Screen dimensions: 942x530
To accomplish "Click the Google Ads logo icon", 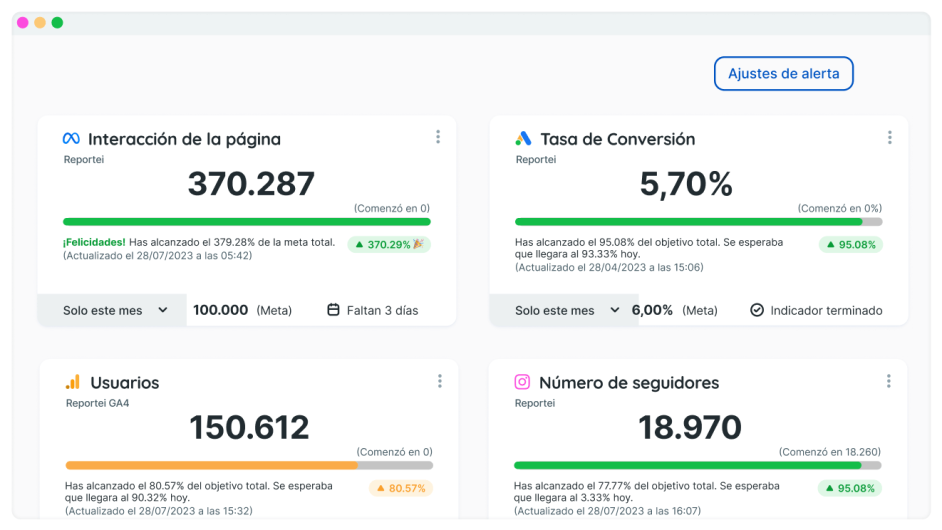I will (x=523, y=139).
